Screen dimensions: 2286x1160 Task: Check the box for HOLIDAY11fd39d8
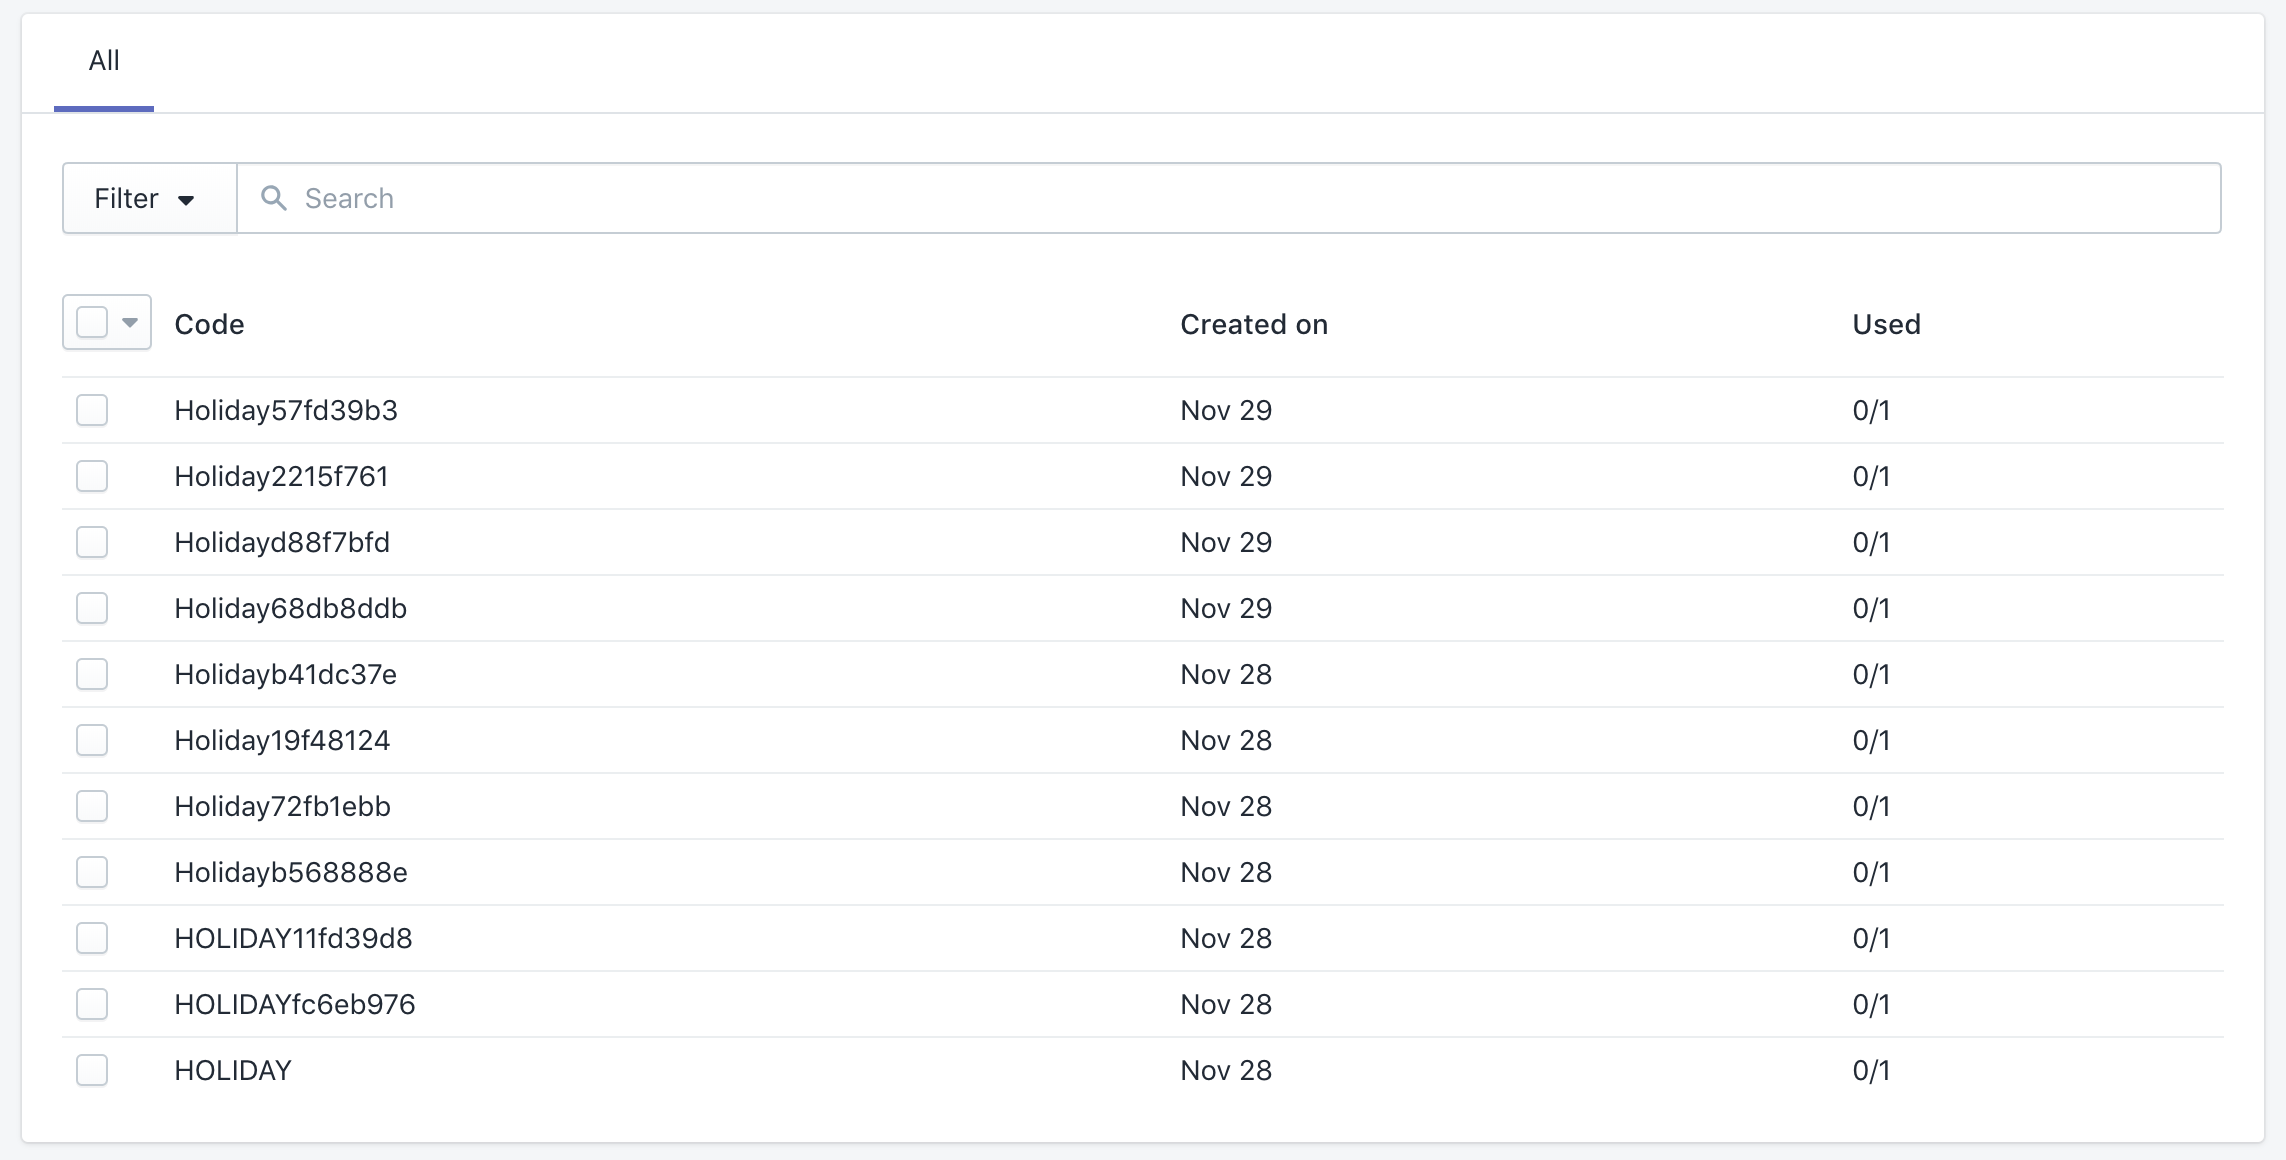pyautogui.click(x=92, y=938)
